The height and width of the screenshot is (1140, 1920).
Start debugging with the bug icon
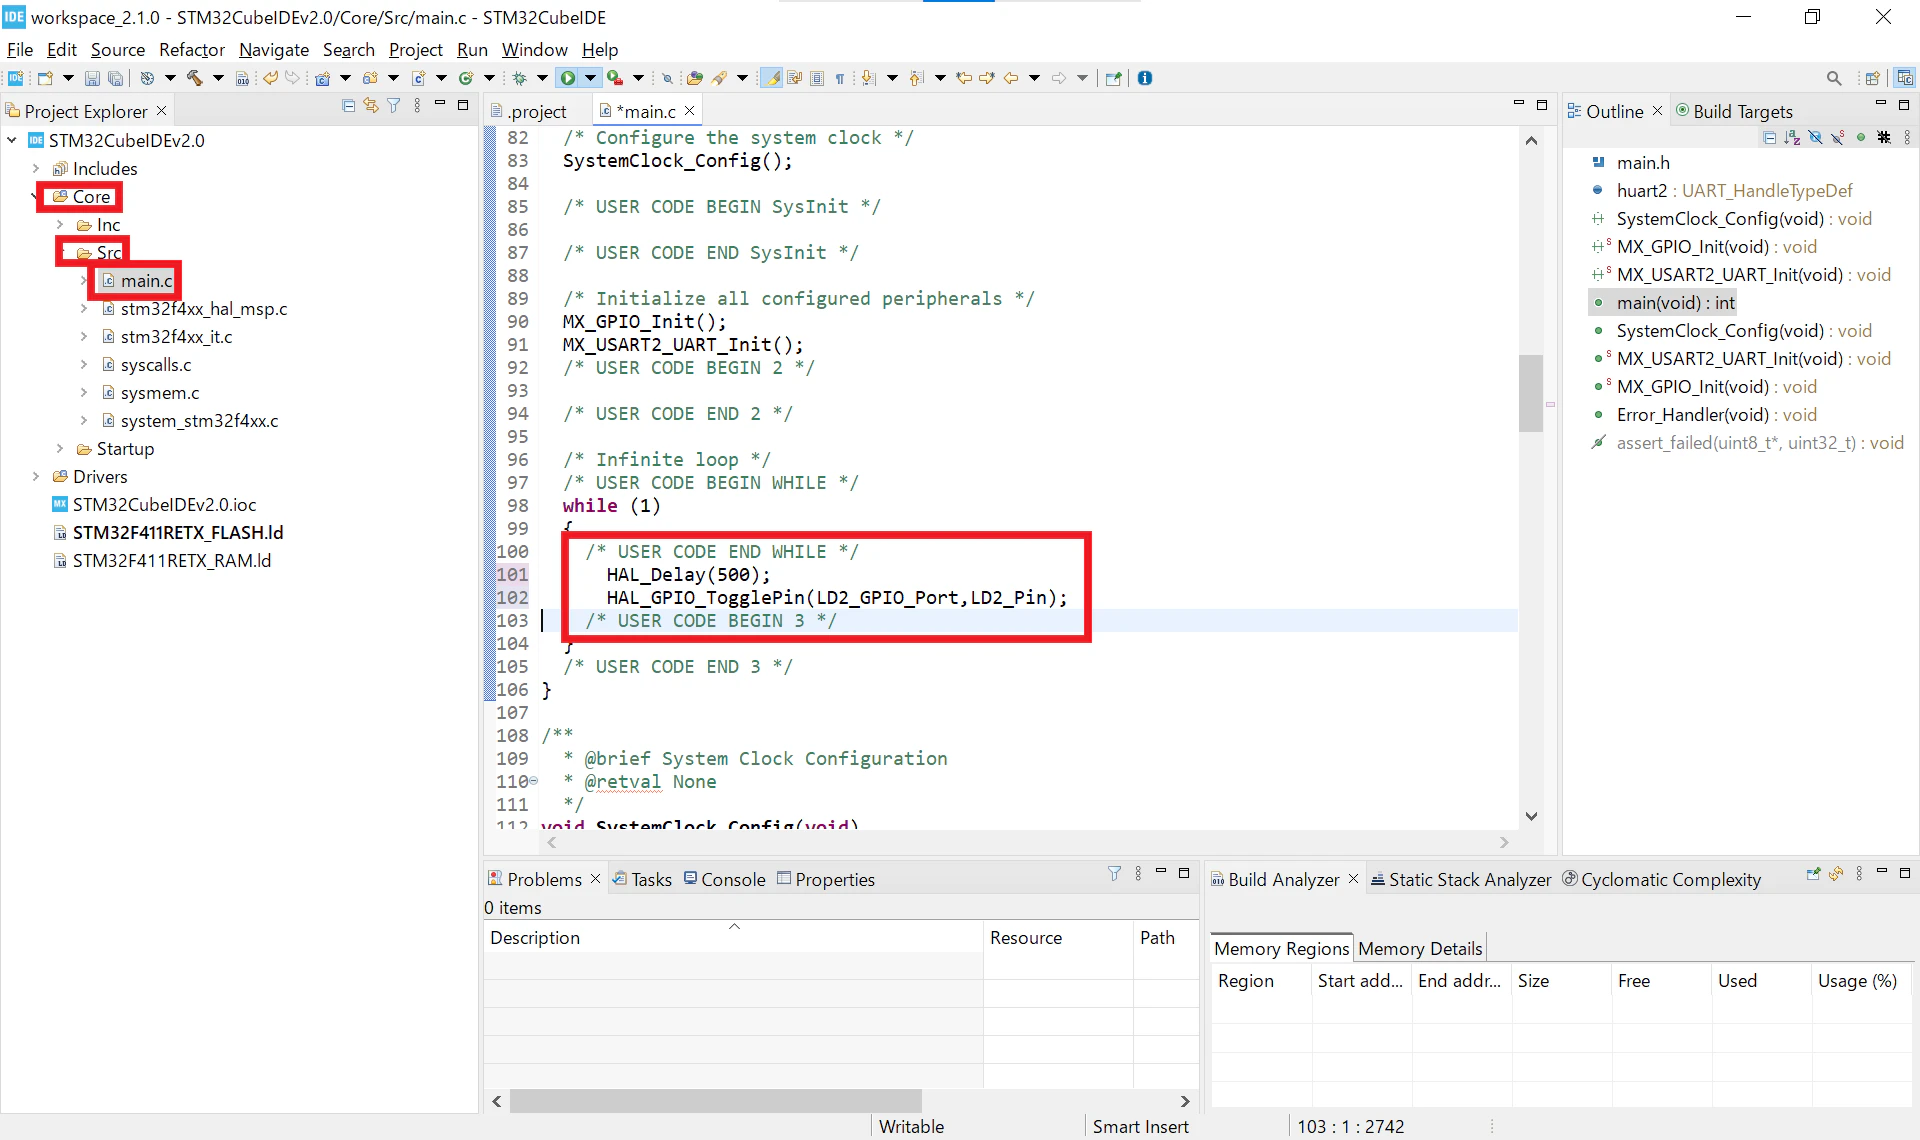tap(520, 78)
